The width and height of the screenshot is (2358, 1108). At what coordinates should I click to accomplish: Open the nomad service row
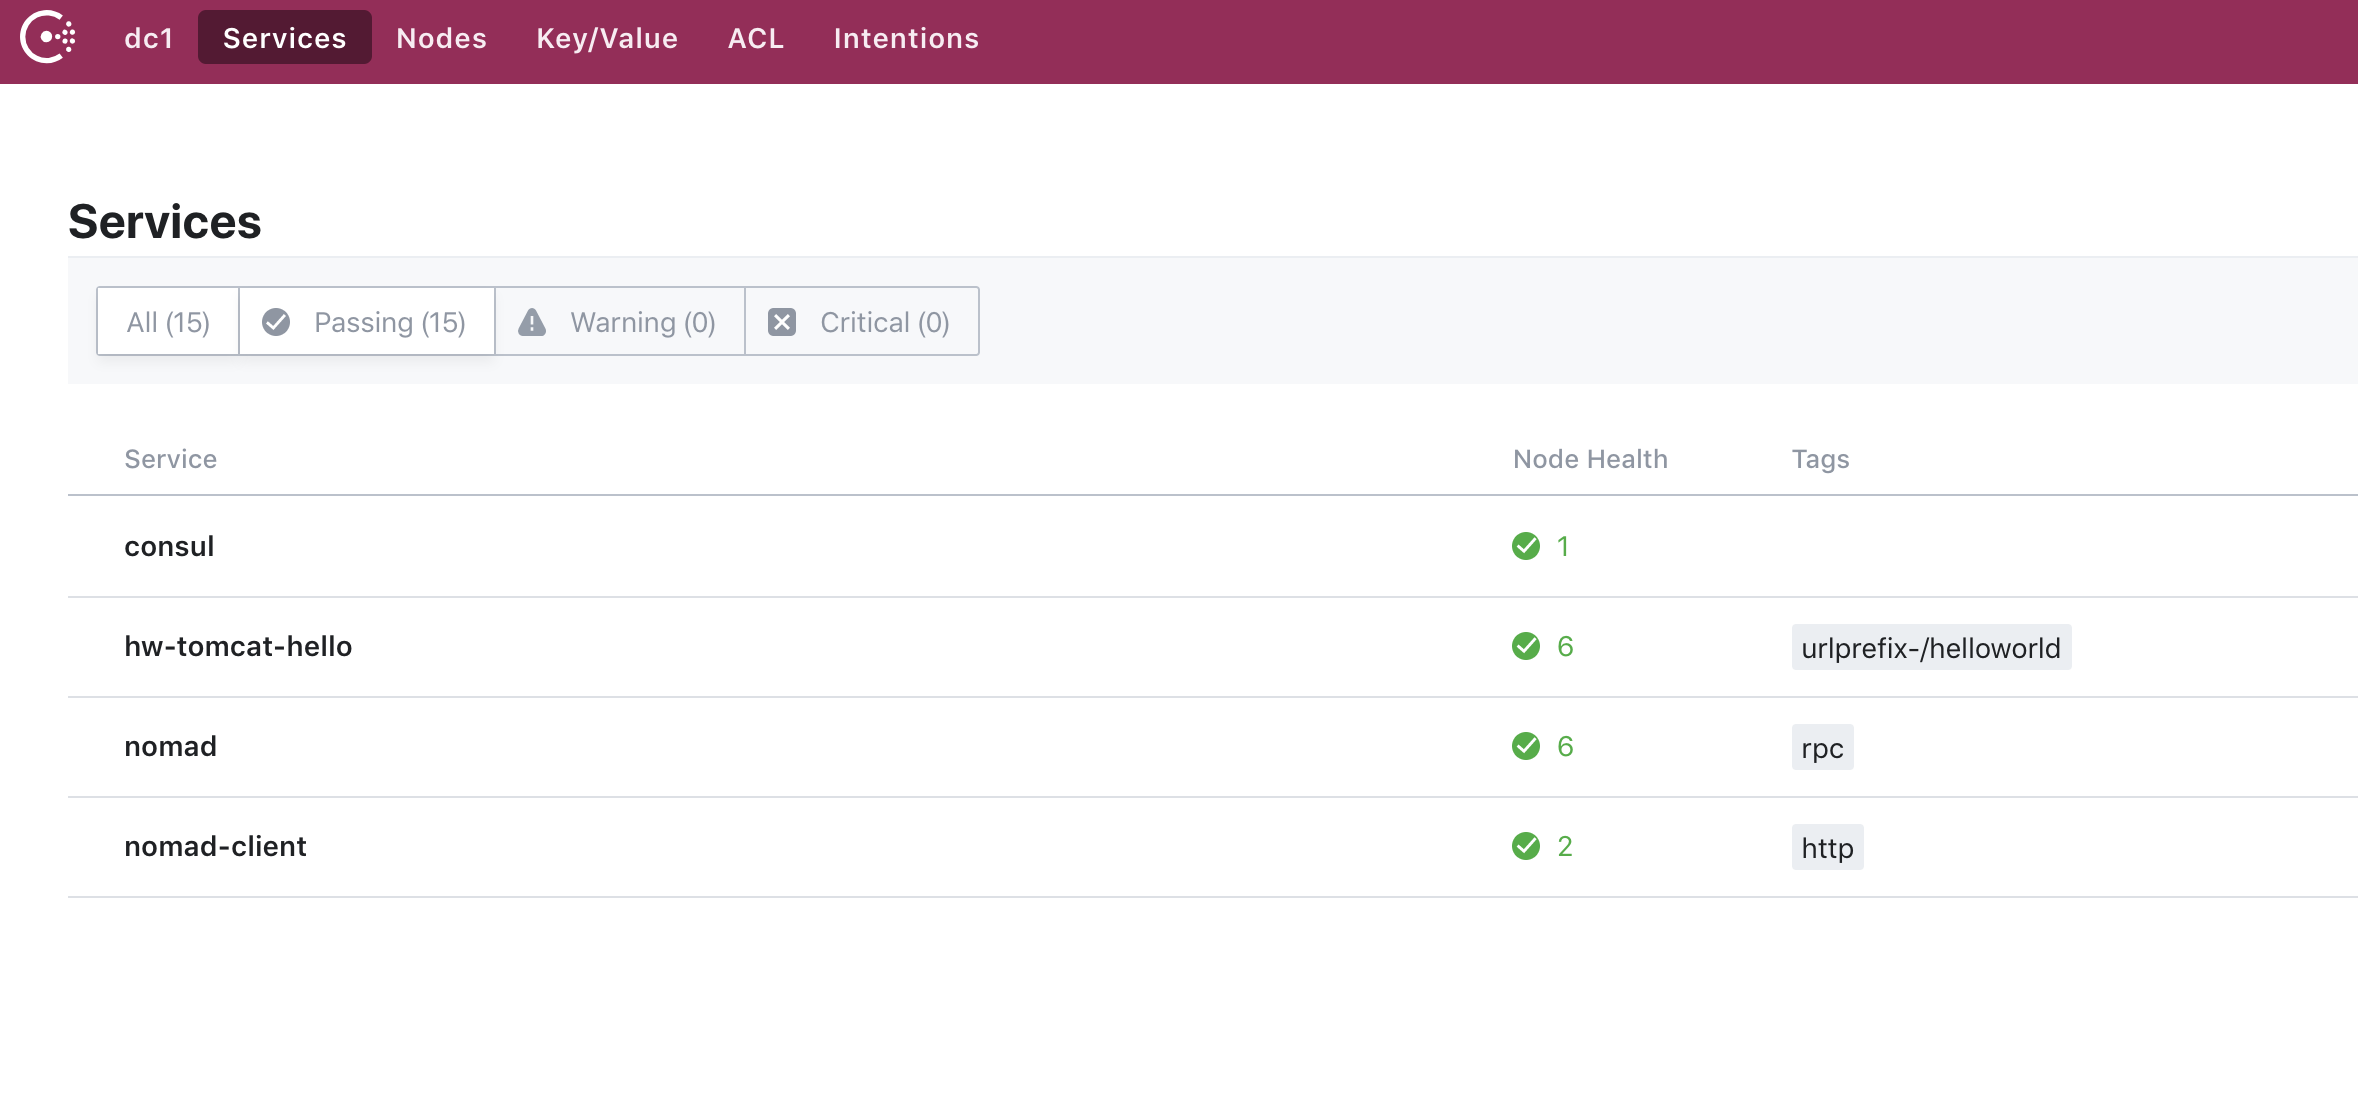(1213, 747)
